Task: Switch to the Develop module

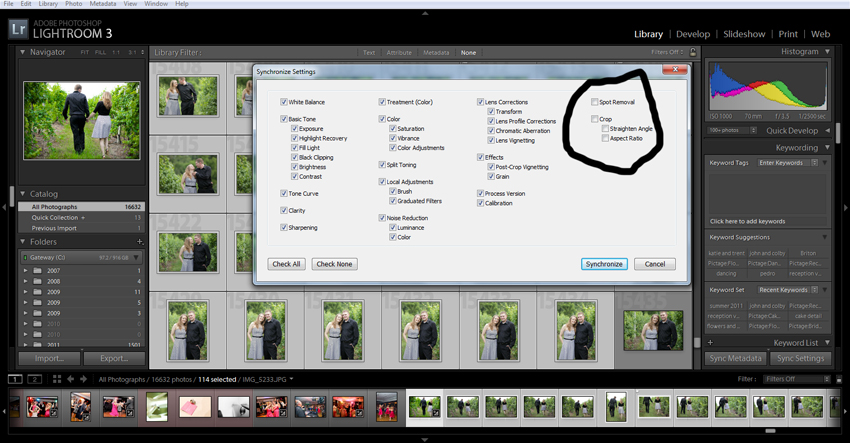Action: coord(693,34)
